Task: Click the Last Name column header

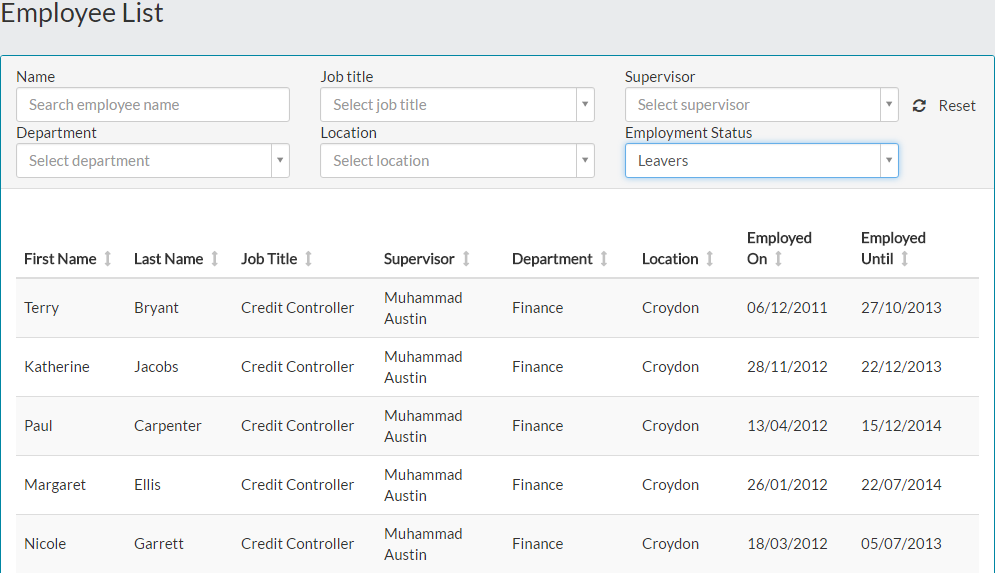Action: tap(168, 259)
